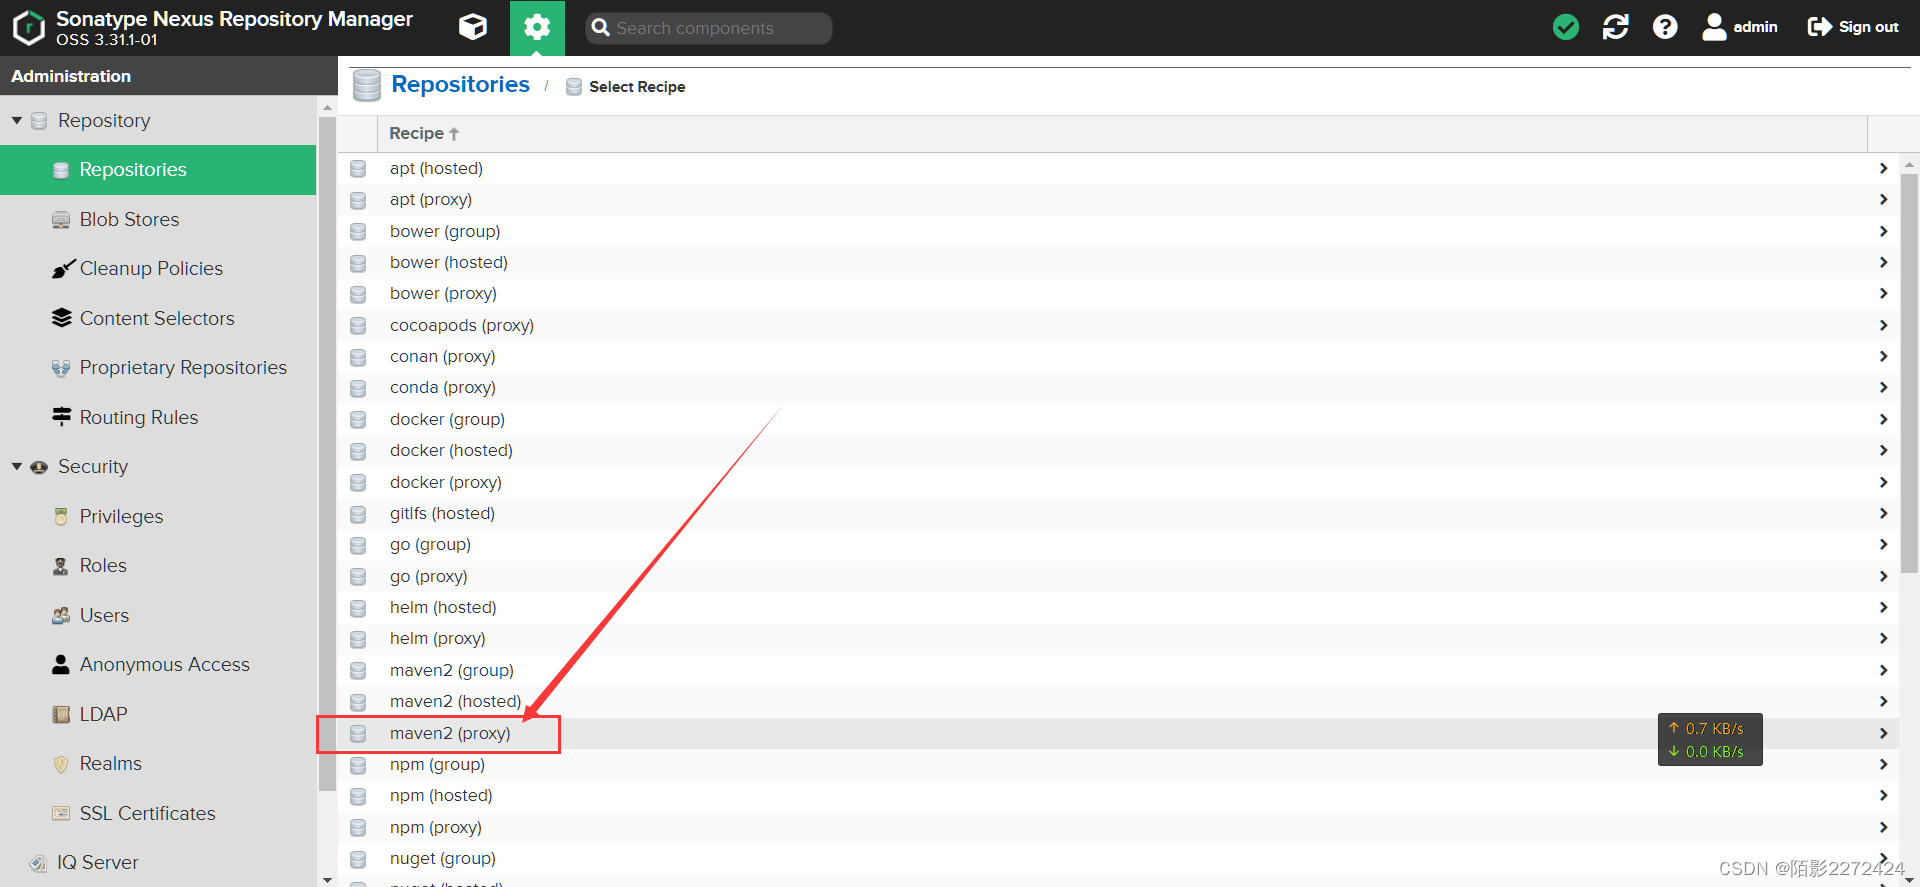The width and height of the screenshot is (1920, 887).
Task: Select the gitlfs (hosted) recipe
Action: tap(1118, 513)
